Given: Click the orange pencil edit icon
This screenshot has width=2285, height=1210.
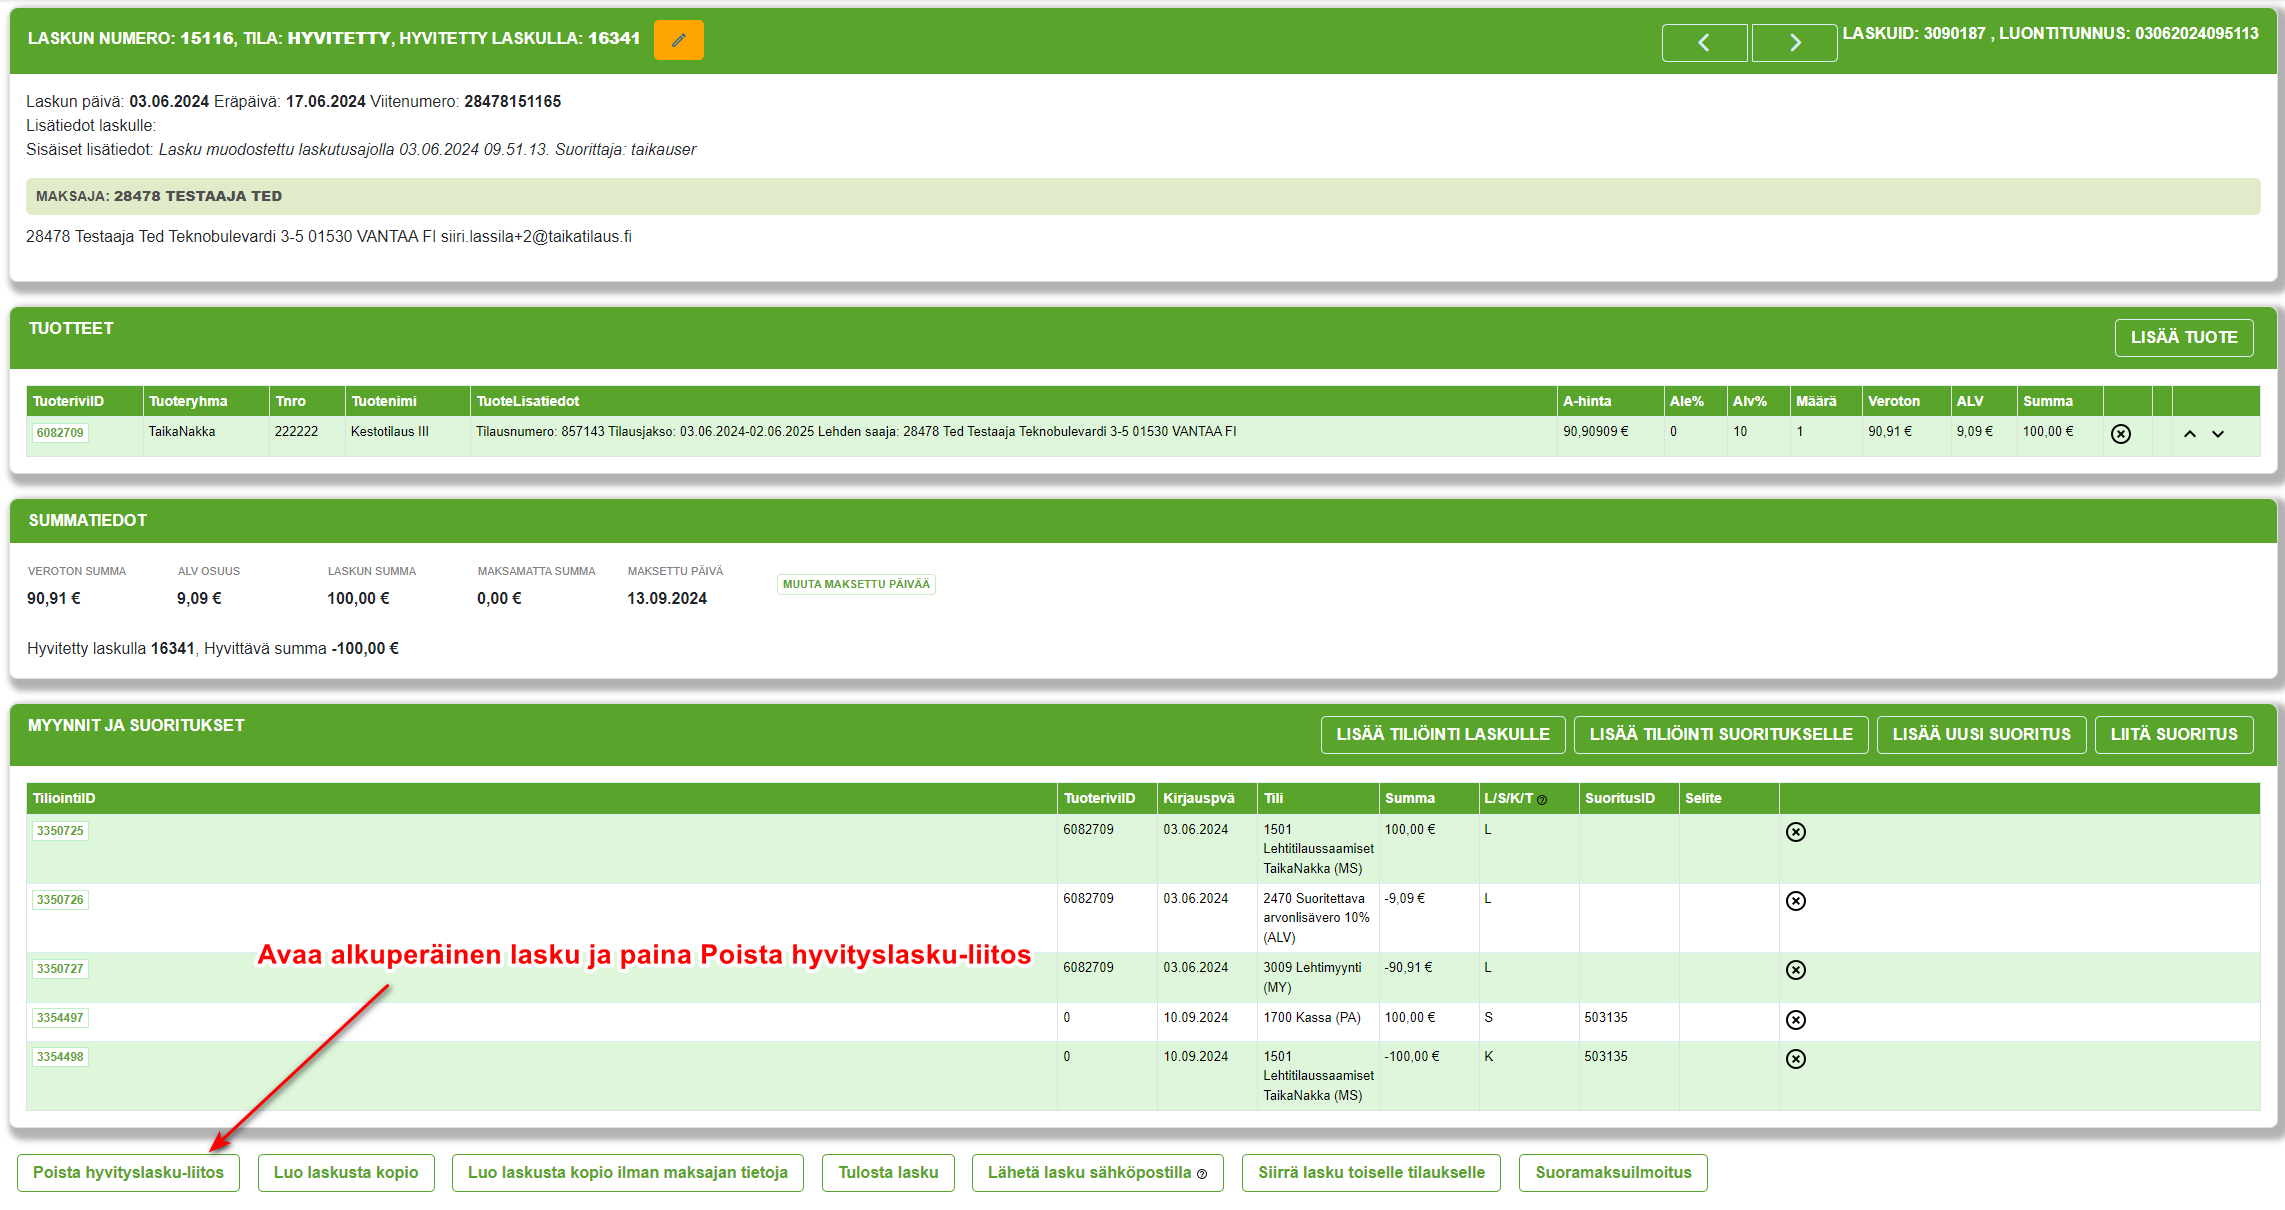Looking at the screenshot, I should 678,40.
